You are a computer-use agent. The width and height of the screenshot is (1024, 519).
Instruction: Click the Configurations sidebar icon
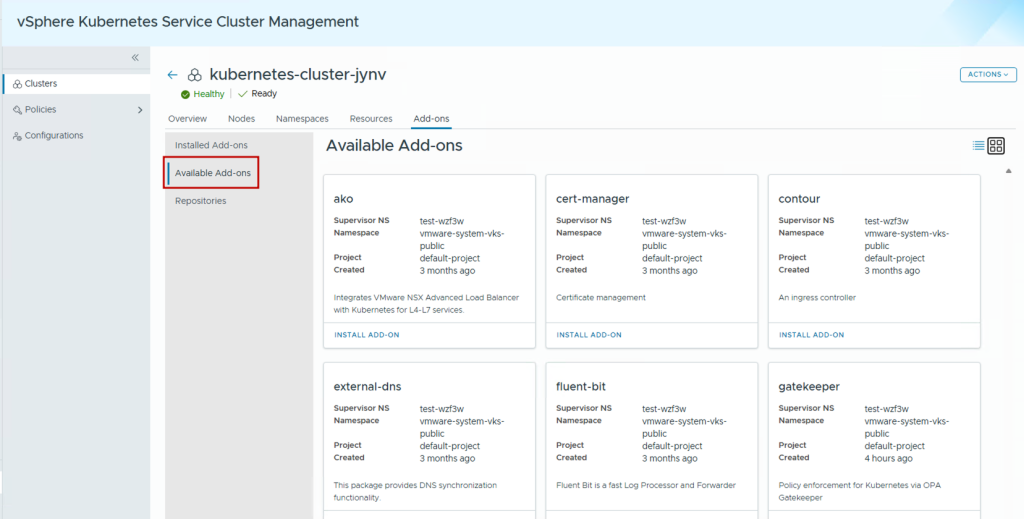tap(18, 136)
